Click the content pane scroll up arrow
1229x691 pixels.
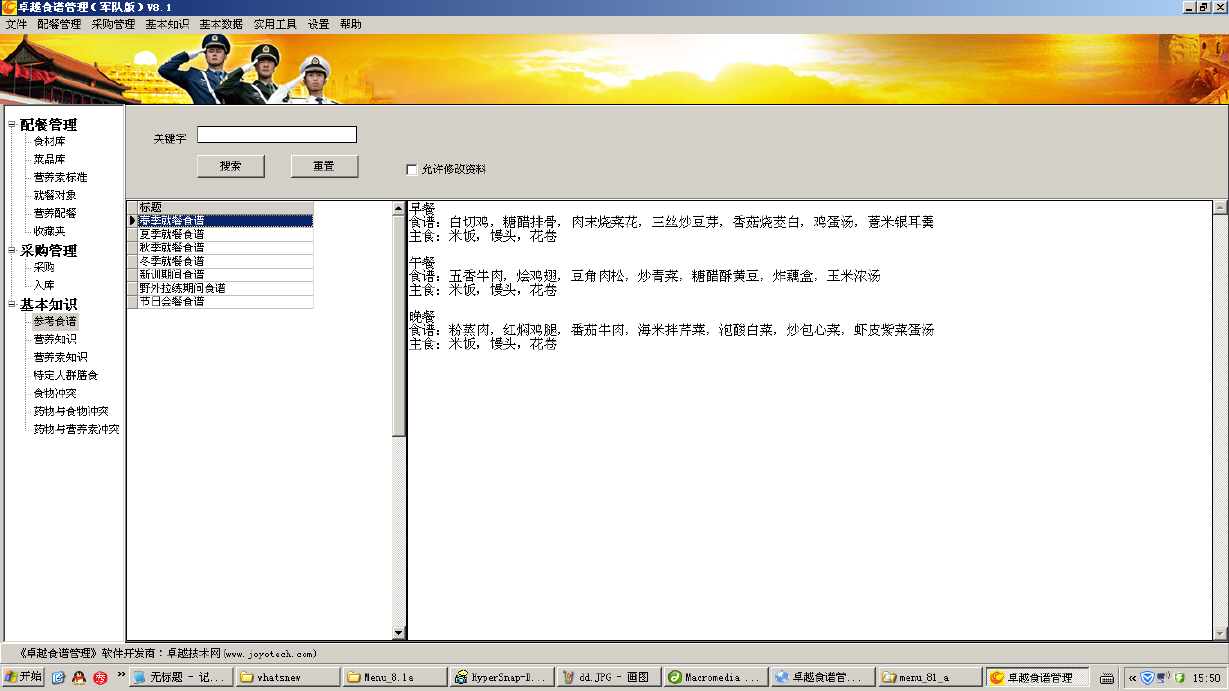[1220, 208]
